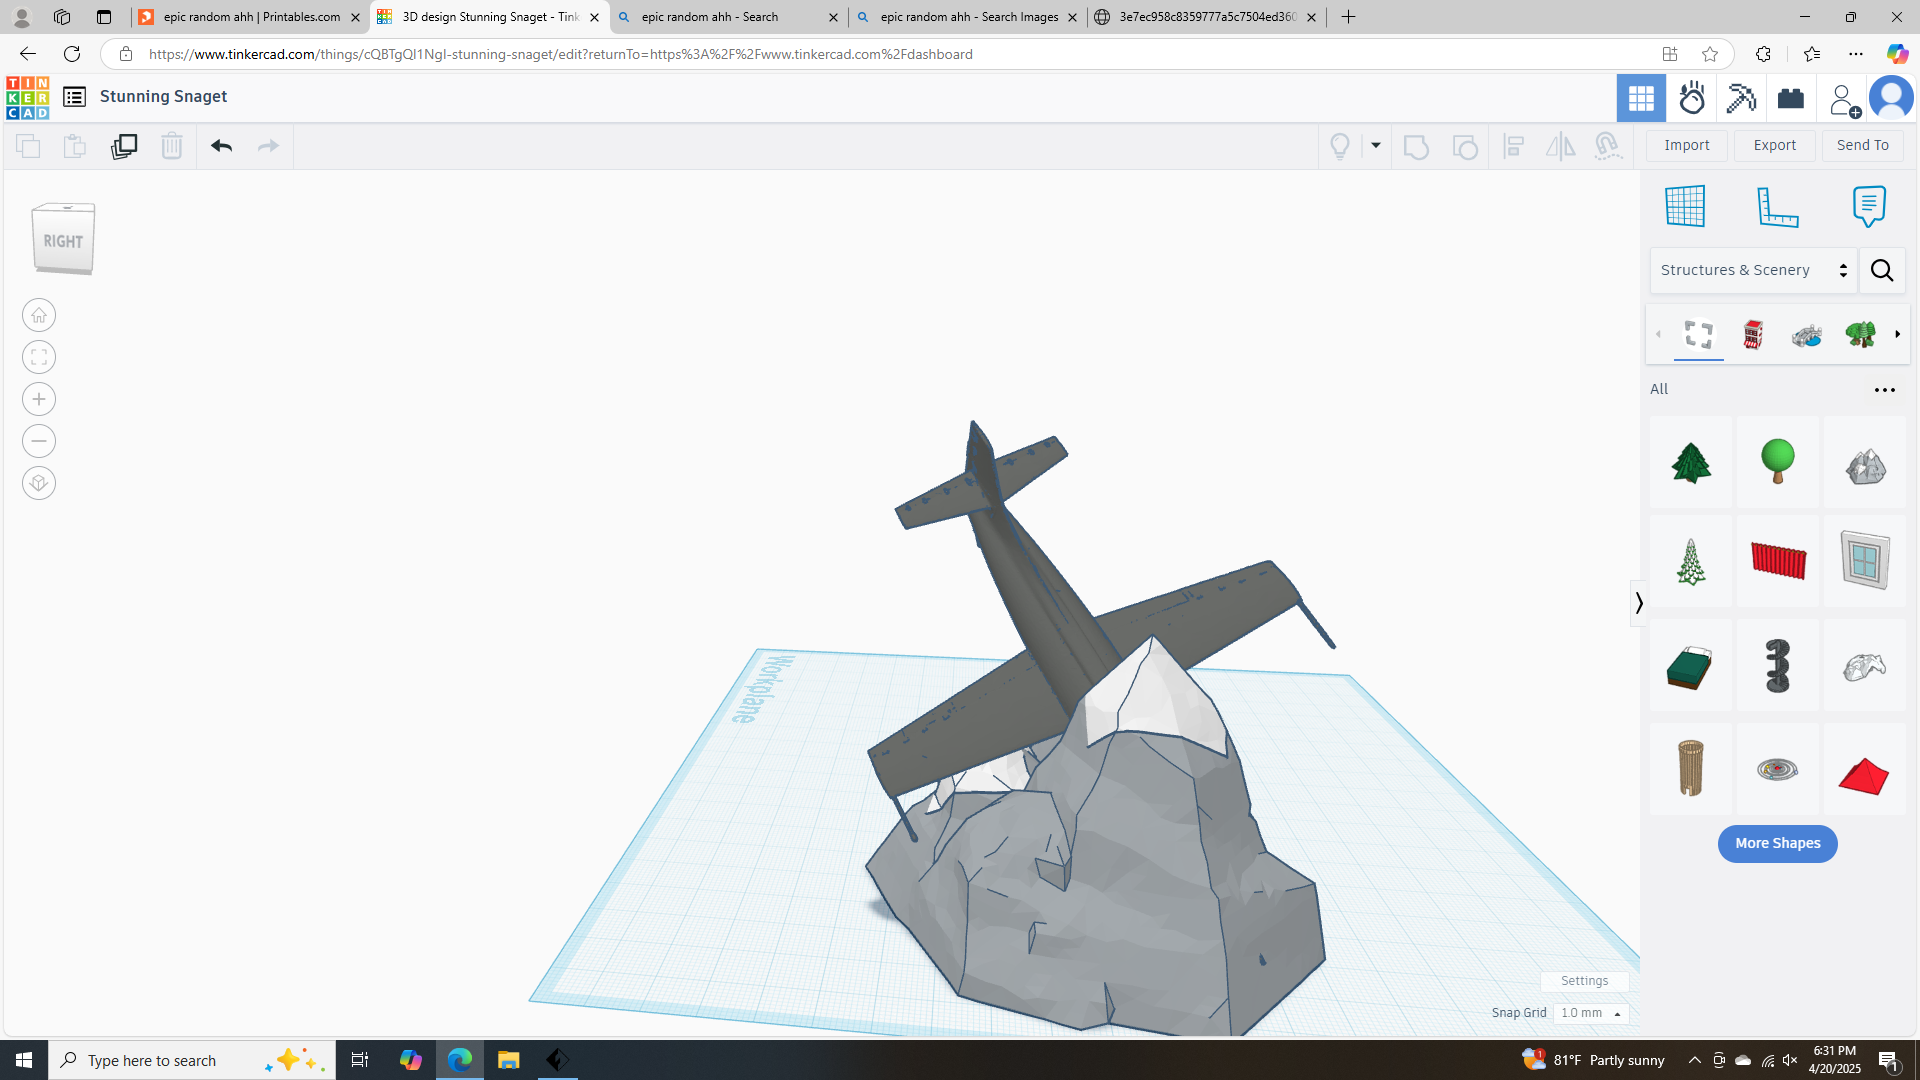Open File Explorer from taskbar

[508, 1060]
